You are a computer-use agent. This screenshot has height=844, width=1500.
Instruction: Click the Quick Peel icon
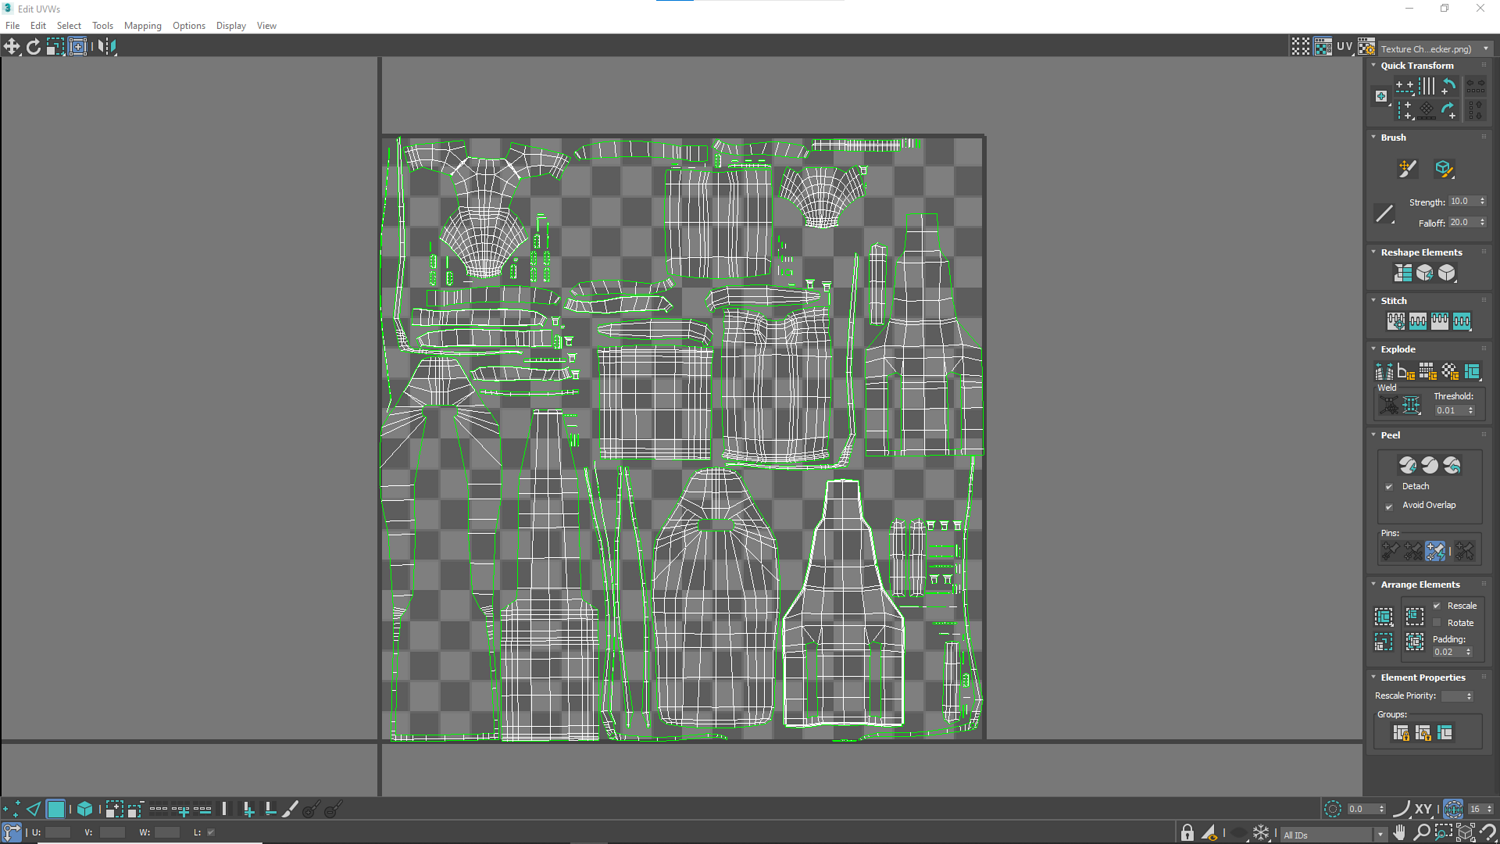click(x=1407, y=465)
